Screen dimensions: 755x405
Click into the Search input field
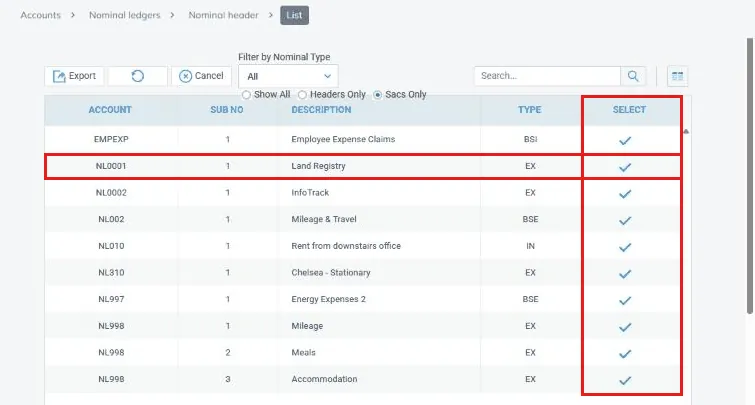click(547, 76)
